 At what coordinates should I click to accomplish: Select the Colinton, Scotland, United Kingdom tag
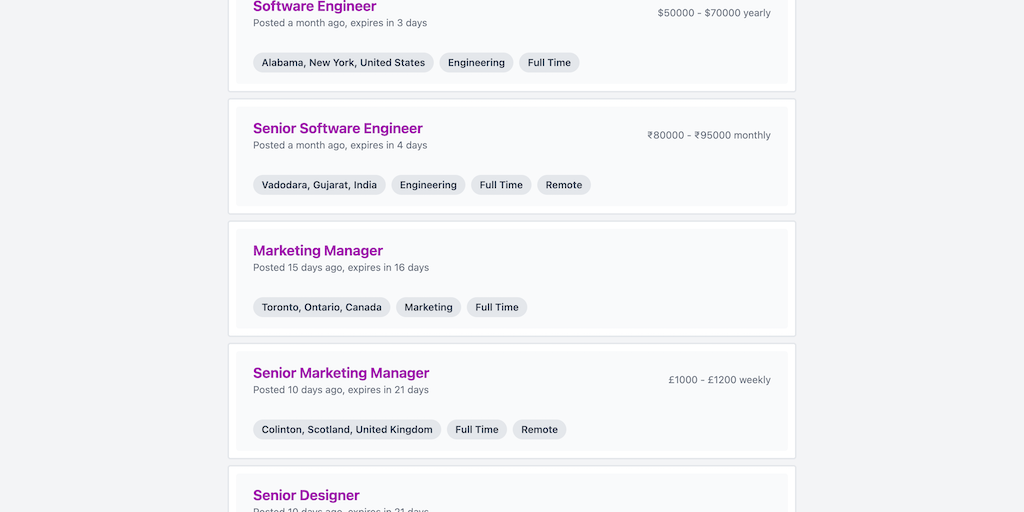pyautogui.click(x=347, y=429)
